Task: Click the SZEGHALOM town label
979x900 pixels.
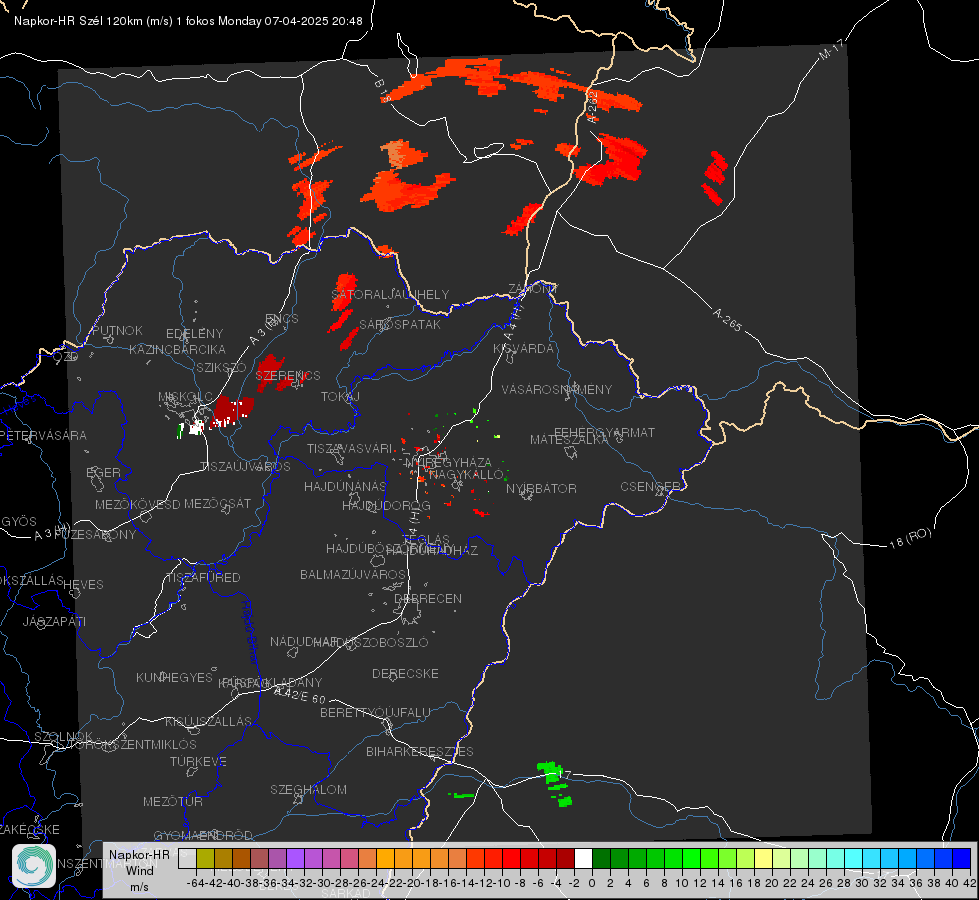Action: [308, 789]
